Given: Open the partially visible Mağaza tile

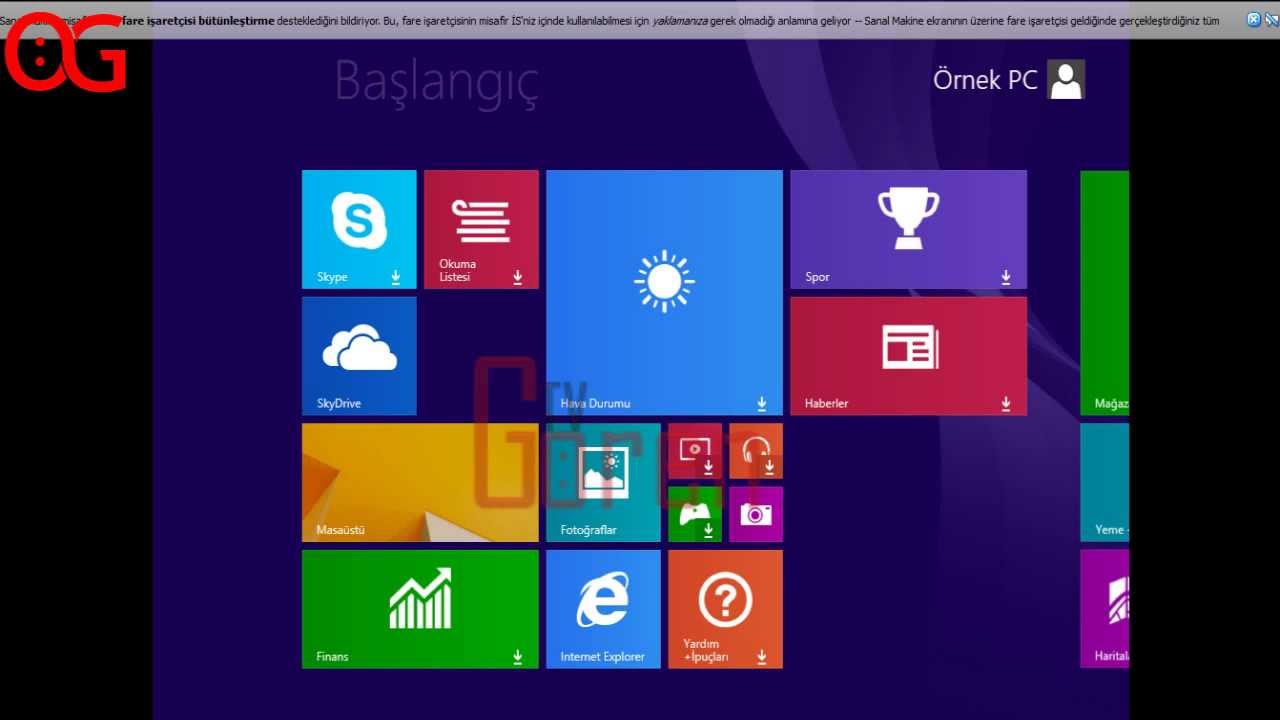Looking at the screenshot, I should (x=1104, y=292).
